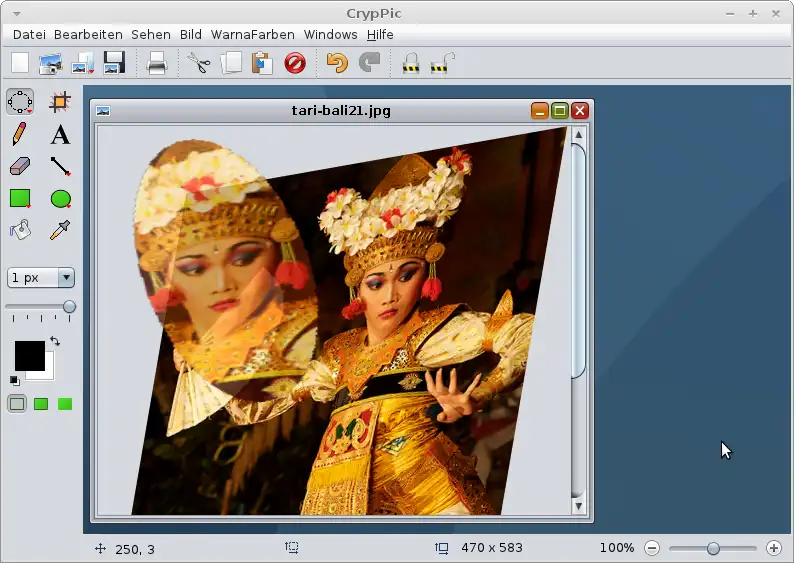794x563 pixels.
Task: Minimize the tari-bali21.jpg subwindow
Action: pos(540,110)
